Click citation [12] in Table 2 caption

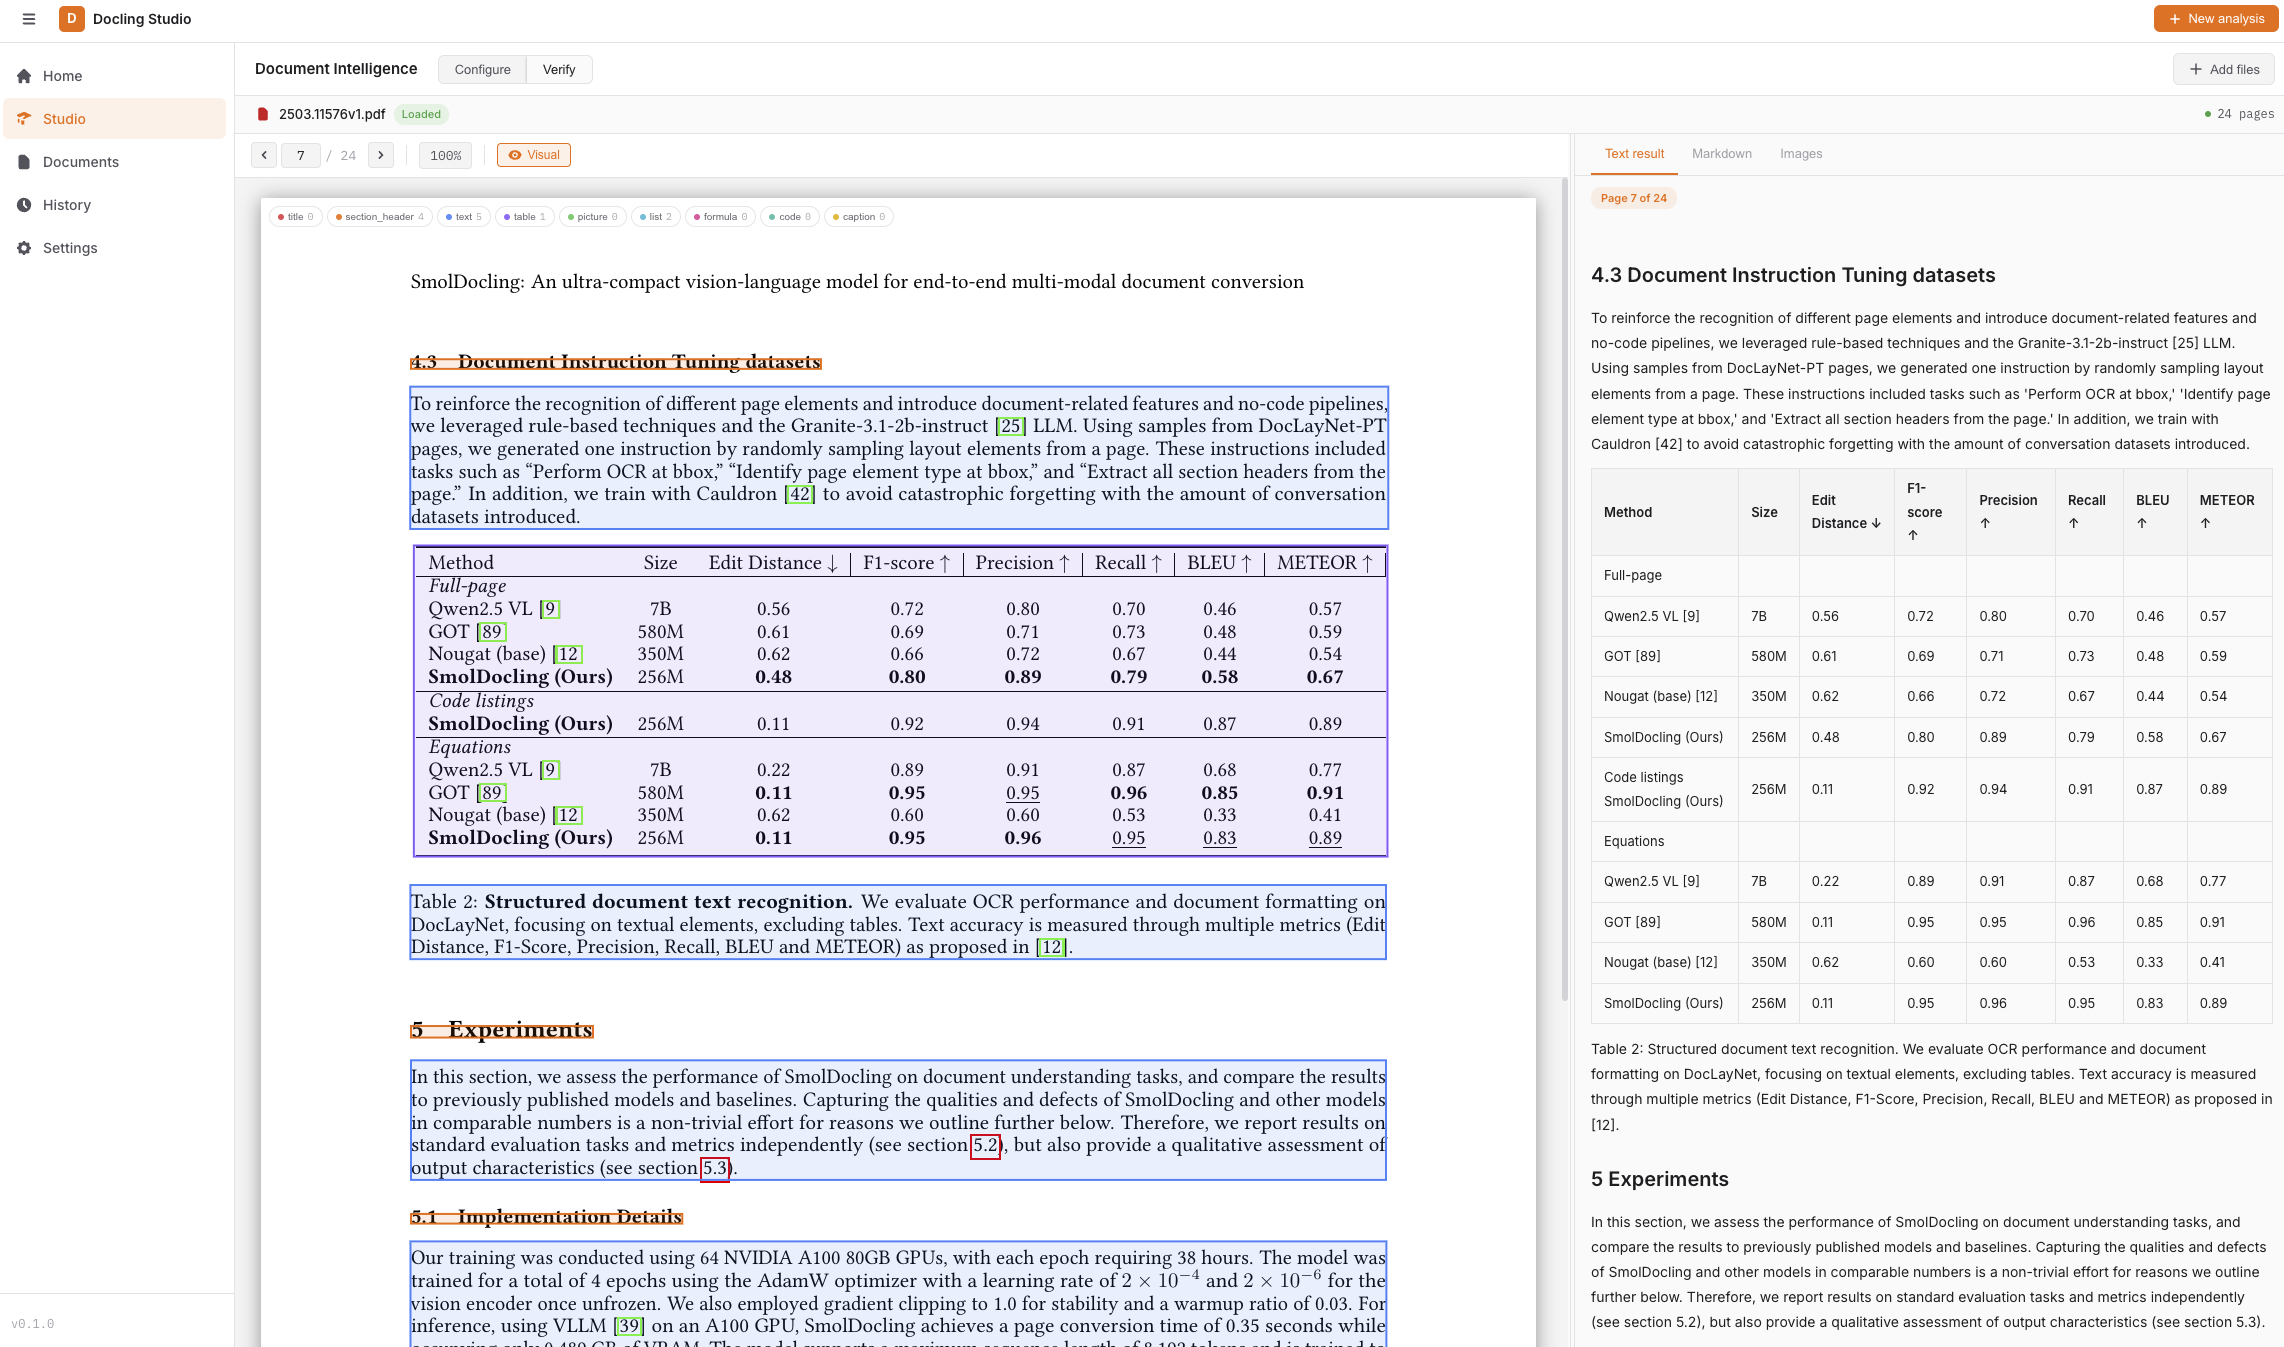[x=1052, y=947]
